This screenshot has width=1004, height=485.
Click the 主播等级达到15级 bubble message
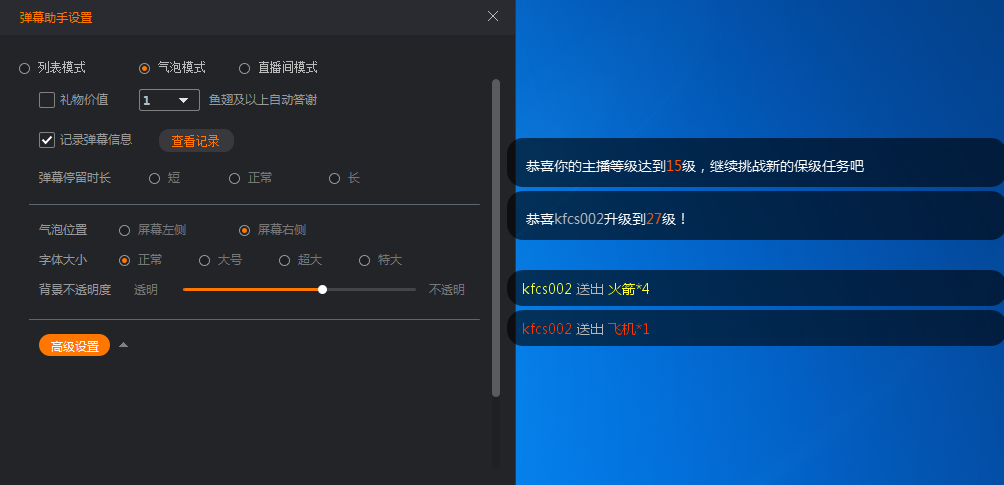[756, 163]
